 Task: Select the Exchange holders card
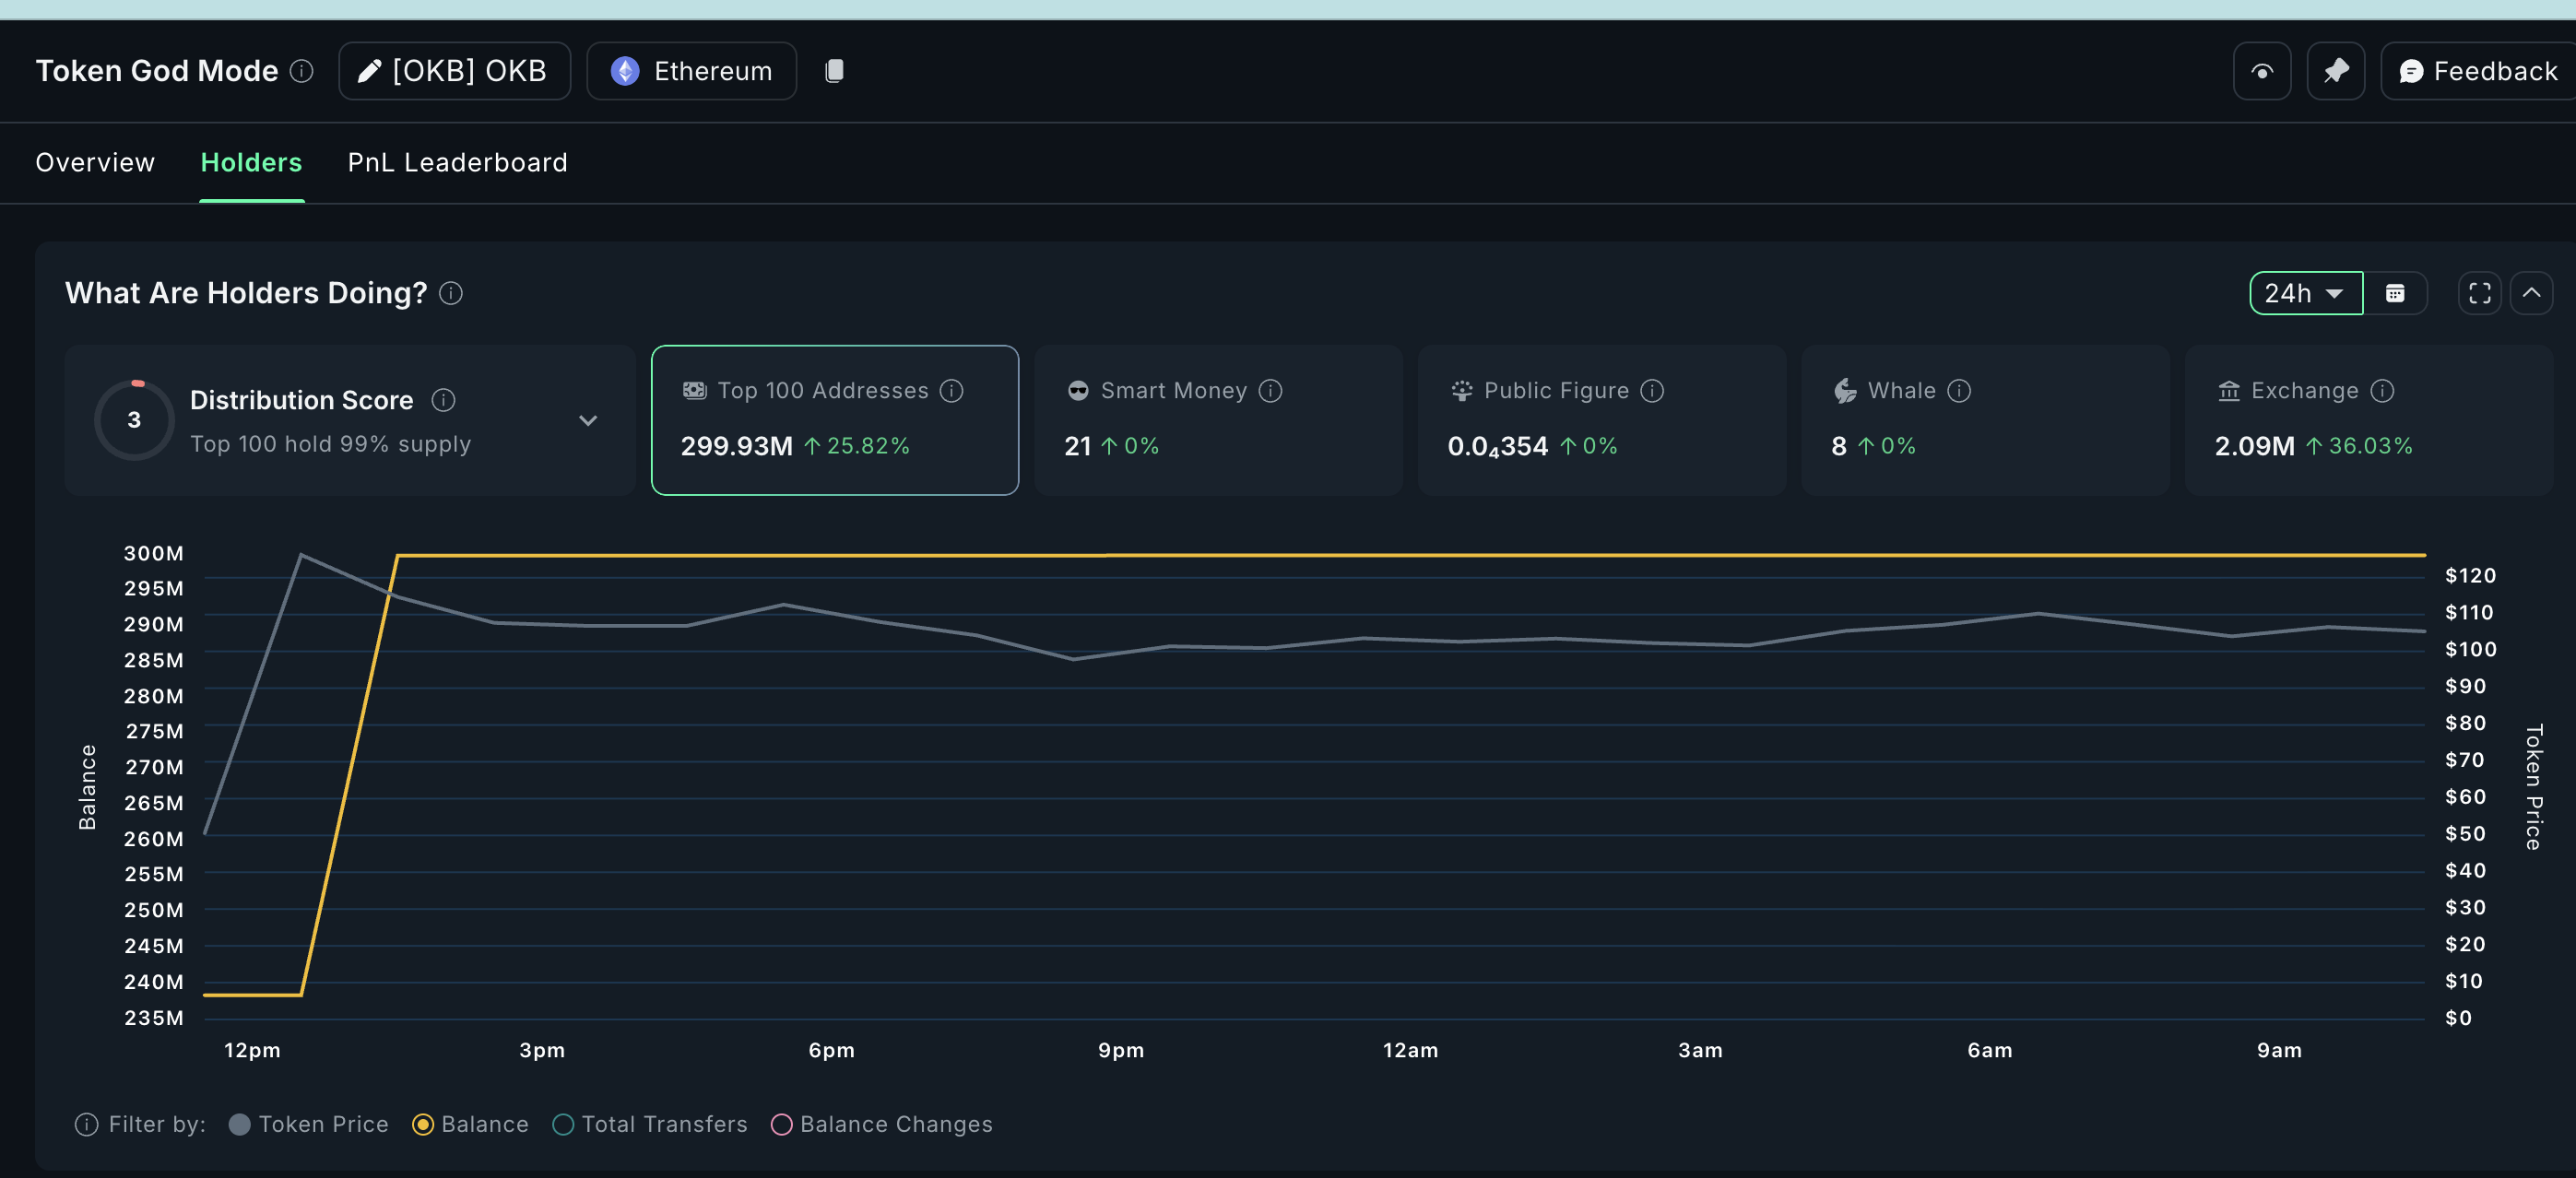(x=2368, y=420)
